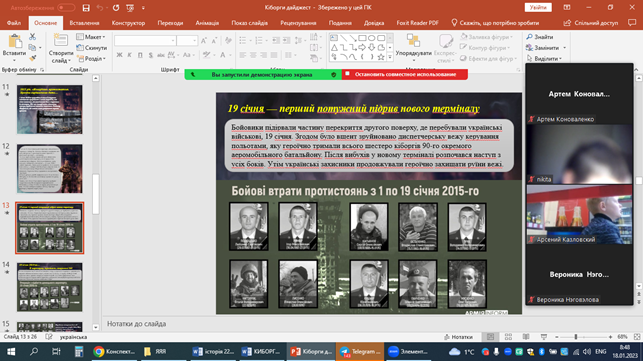The image size is (643, 361).
Task: Open the Insert (Вставлення) ribbon tab
Action: (84, 23)
